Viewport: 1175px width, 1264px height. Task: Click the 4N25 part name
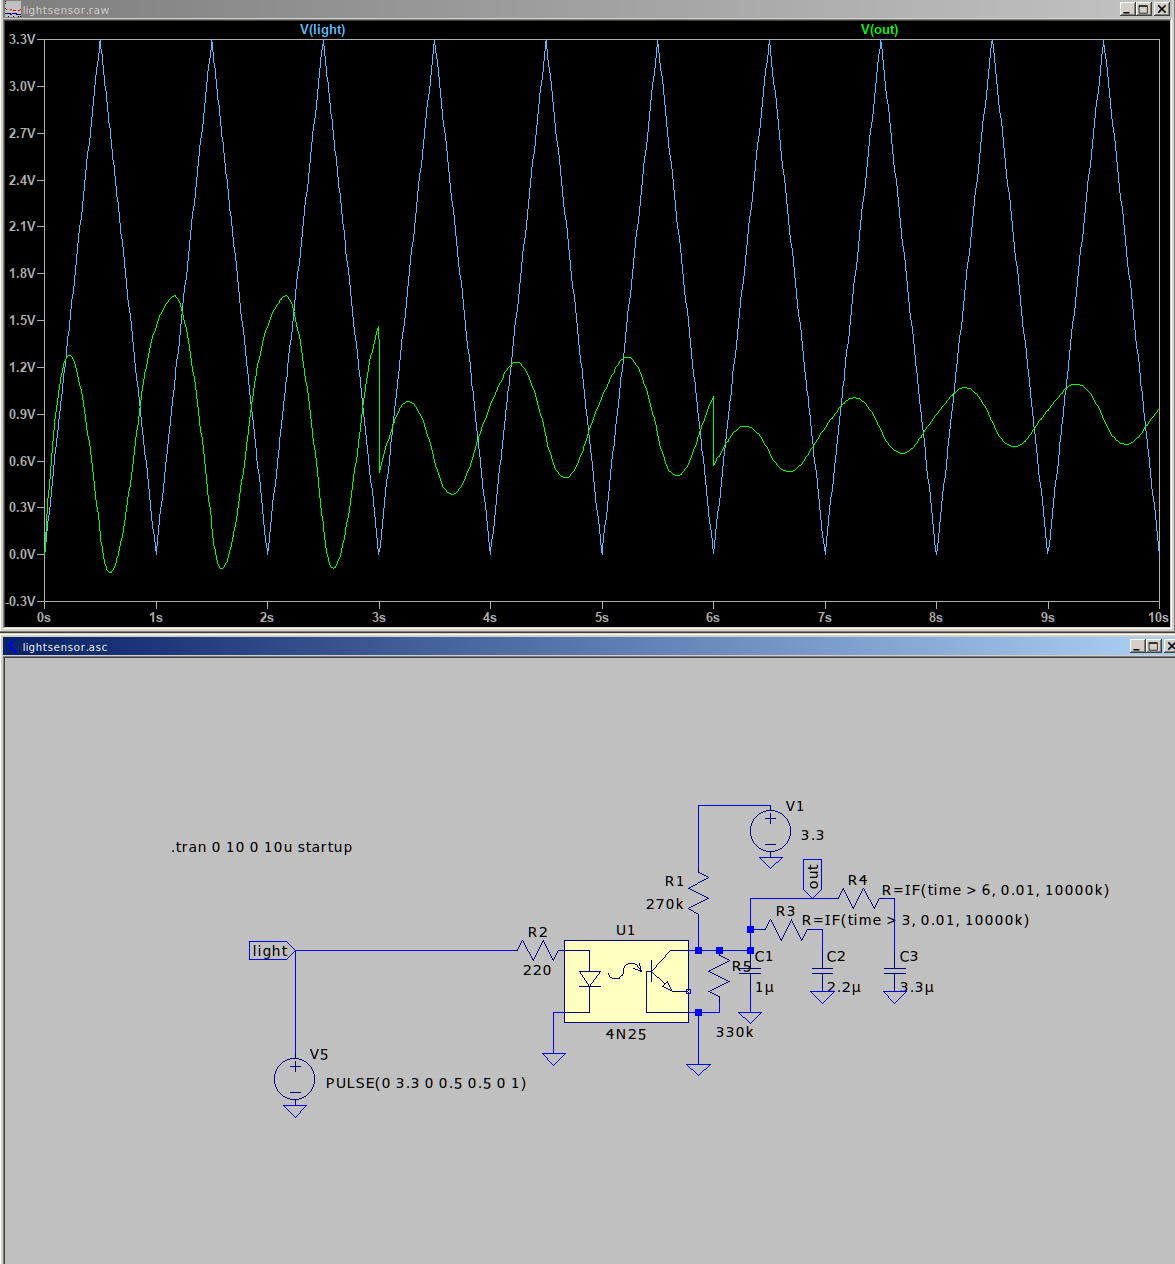tap(626, 1034)
